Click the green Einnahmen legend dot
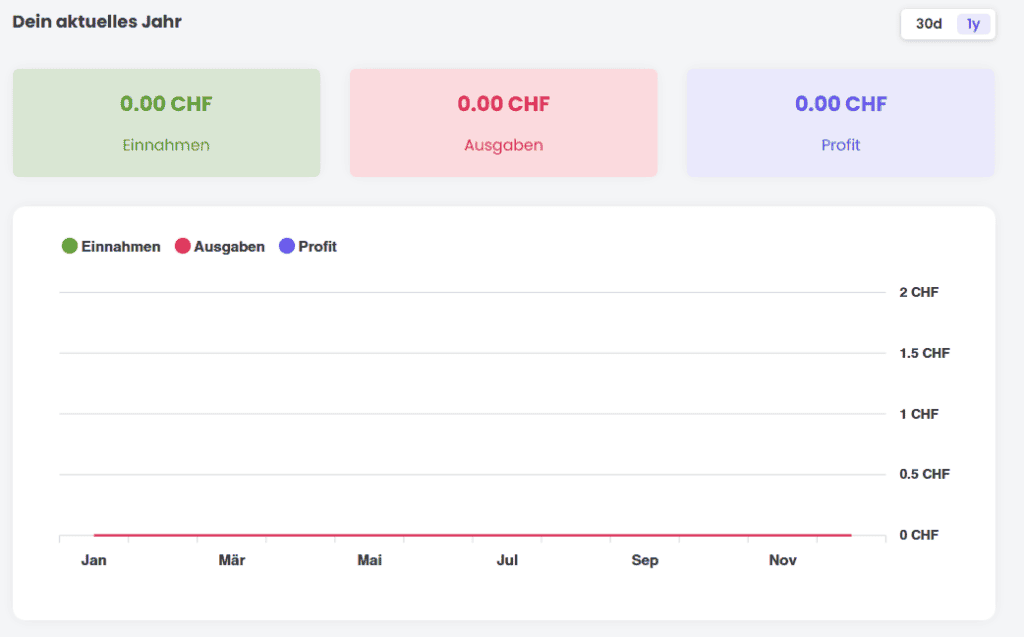Image resolution: width=1024 pixels, height=637 pixels. click(x=69, y=246)
